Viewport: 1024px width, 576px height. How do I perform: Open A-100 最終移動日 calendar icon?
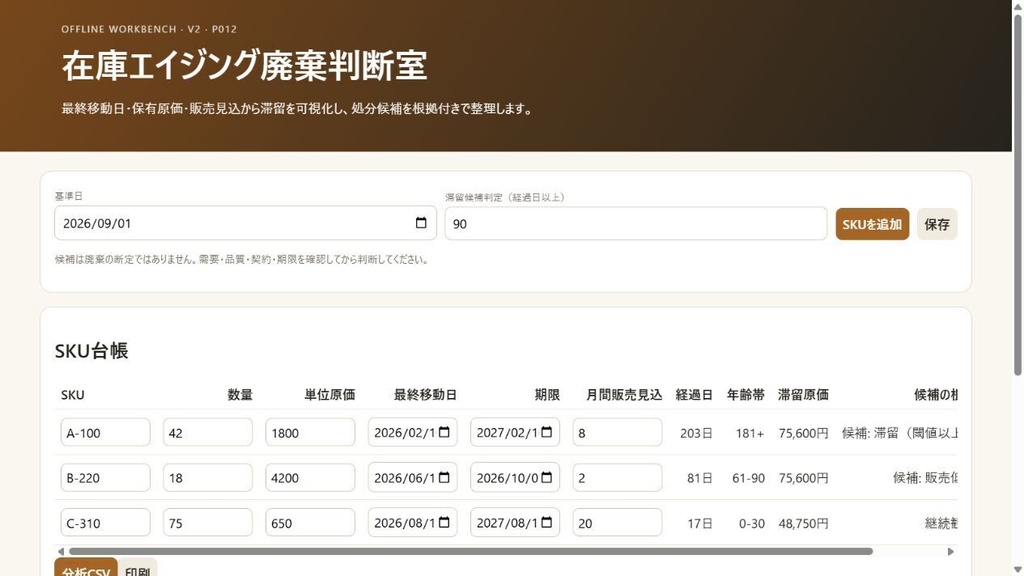click(x=444, y=432)
